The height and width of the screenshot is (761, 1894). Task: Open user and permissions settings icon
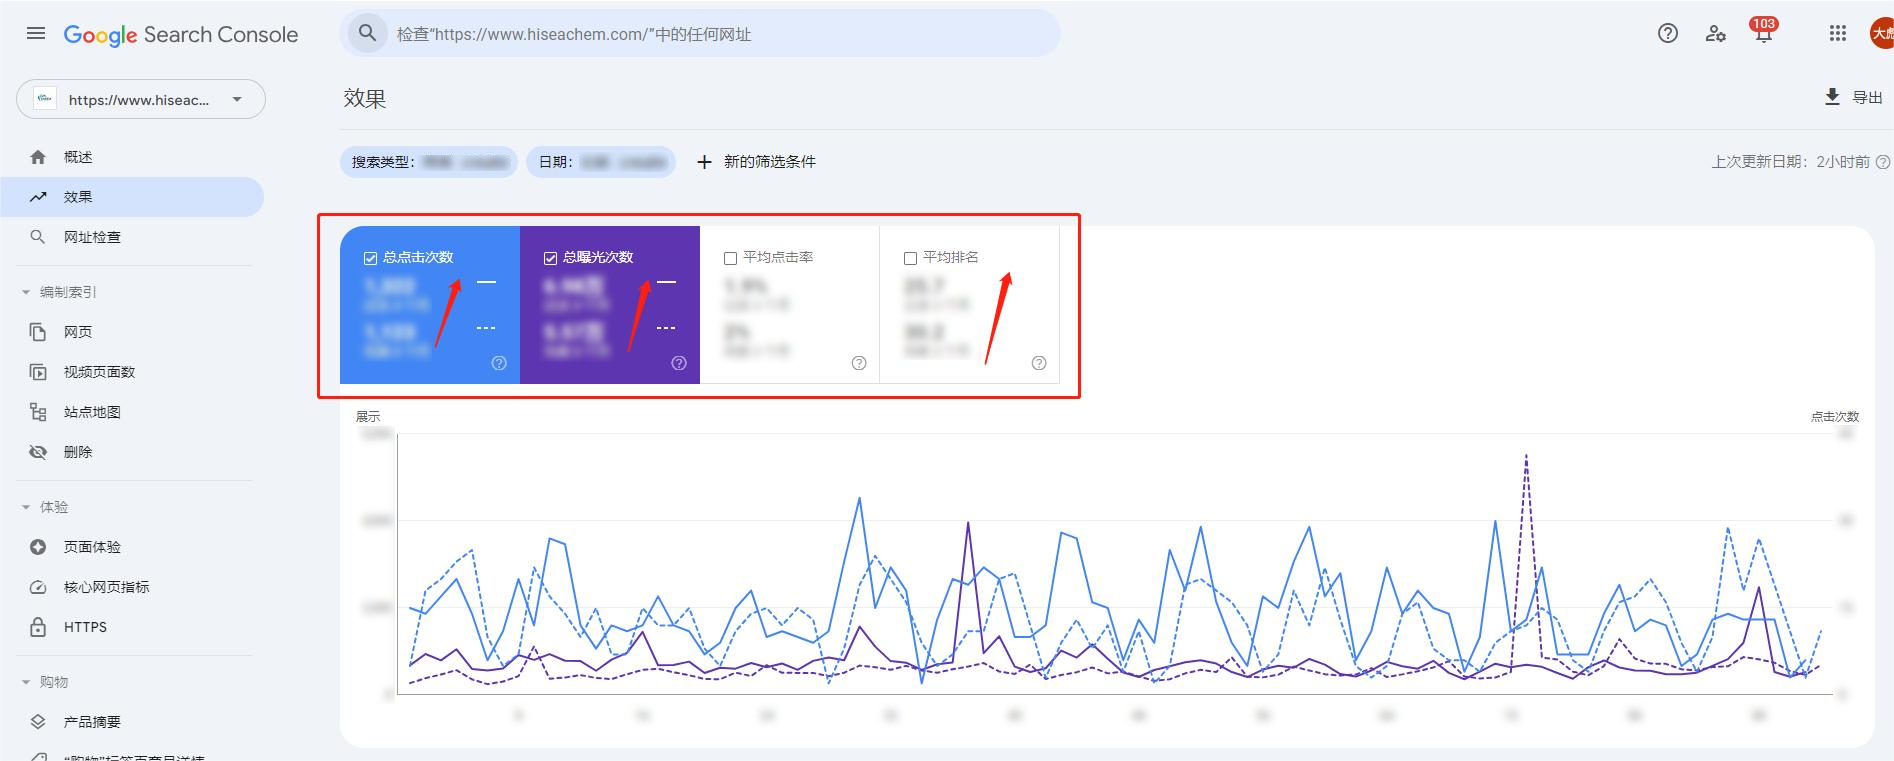[1716, 34]
